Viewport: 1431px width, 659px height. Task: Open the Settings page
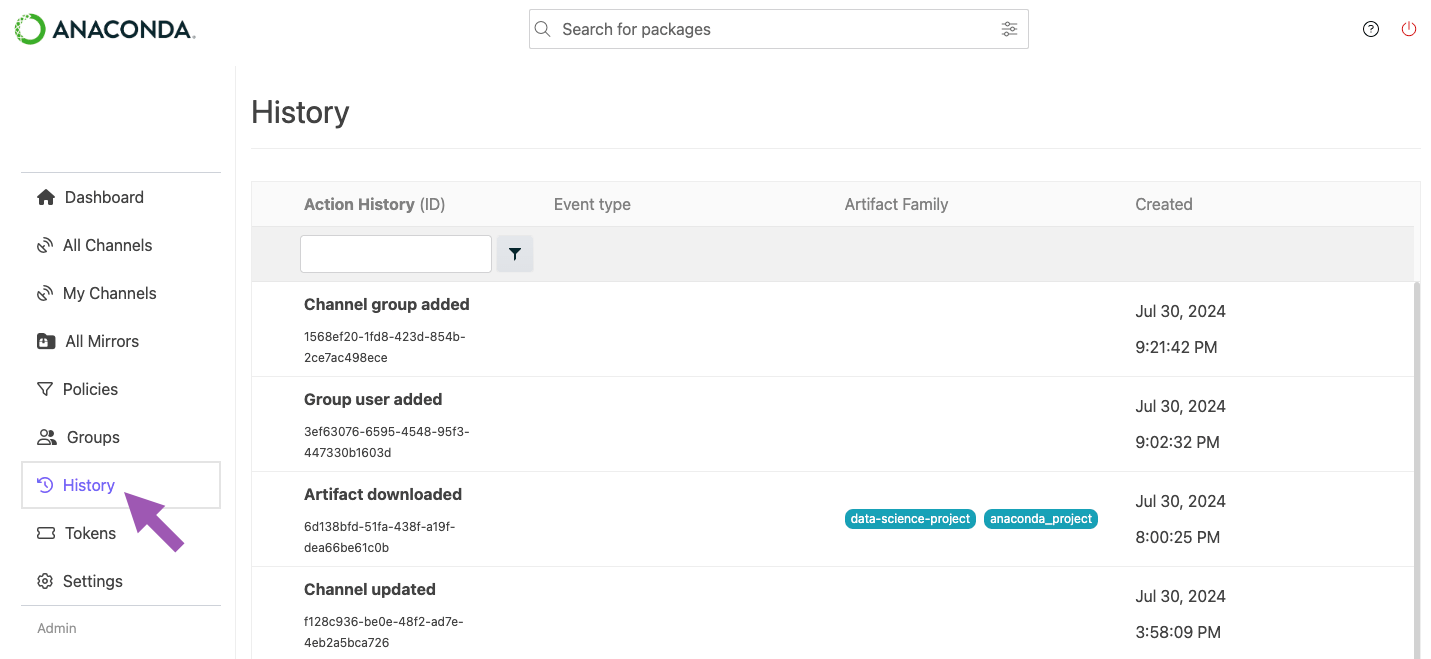[x=121, y=581]
